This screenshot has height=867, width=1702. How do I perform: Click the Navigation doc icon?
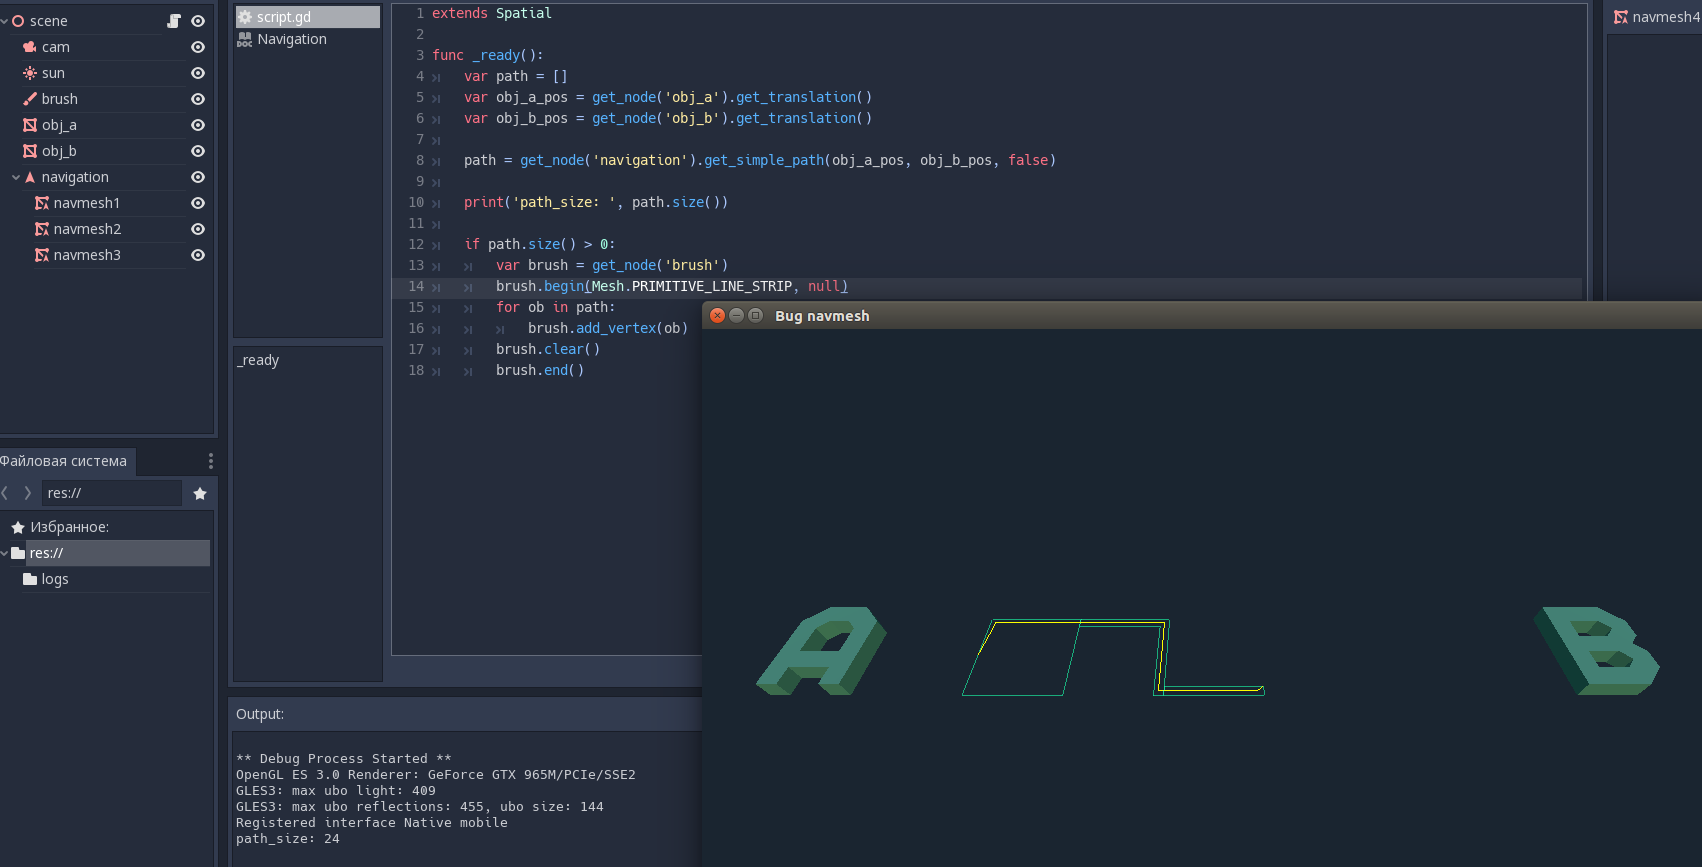[x=245, y=39]
